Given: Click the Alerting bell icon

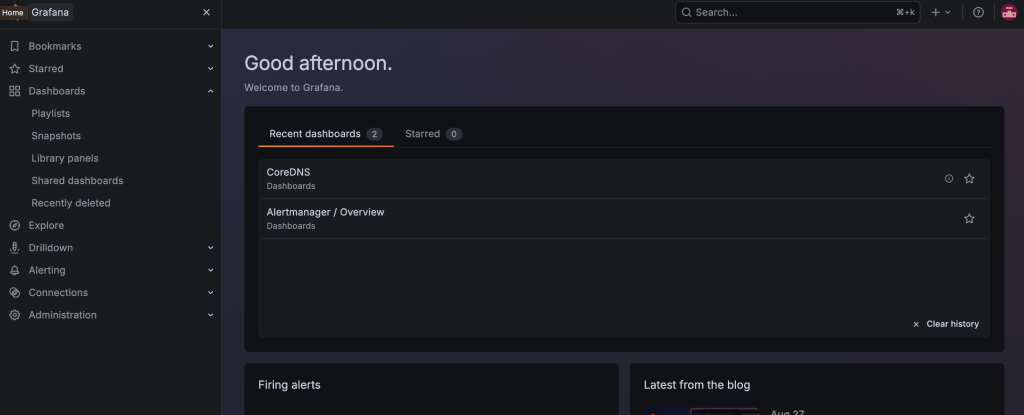Looking at the screenshot, I should pos(14,270).
